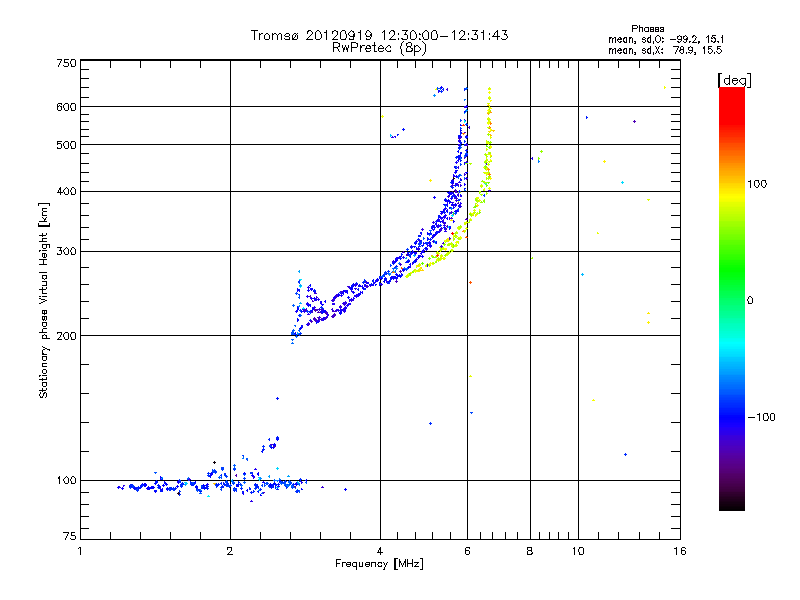This screenshot has height=600, width=800.
Task: Click the "Frequency [MHz]" axis label
Action: [379, 564]
